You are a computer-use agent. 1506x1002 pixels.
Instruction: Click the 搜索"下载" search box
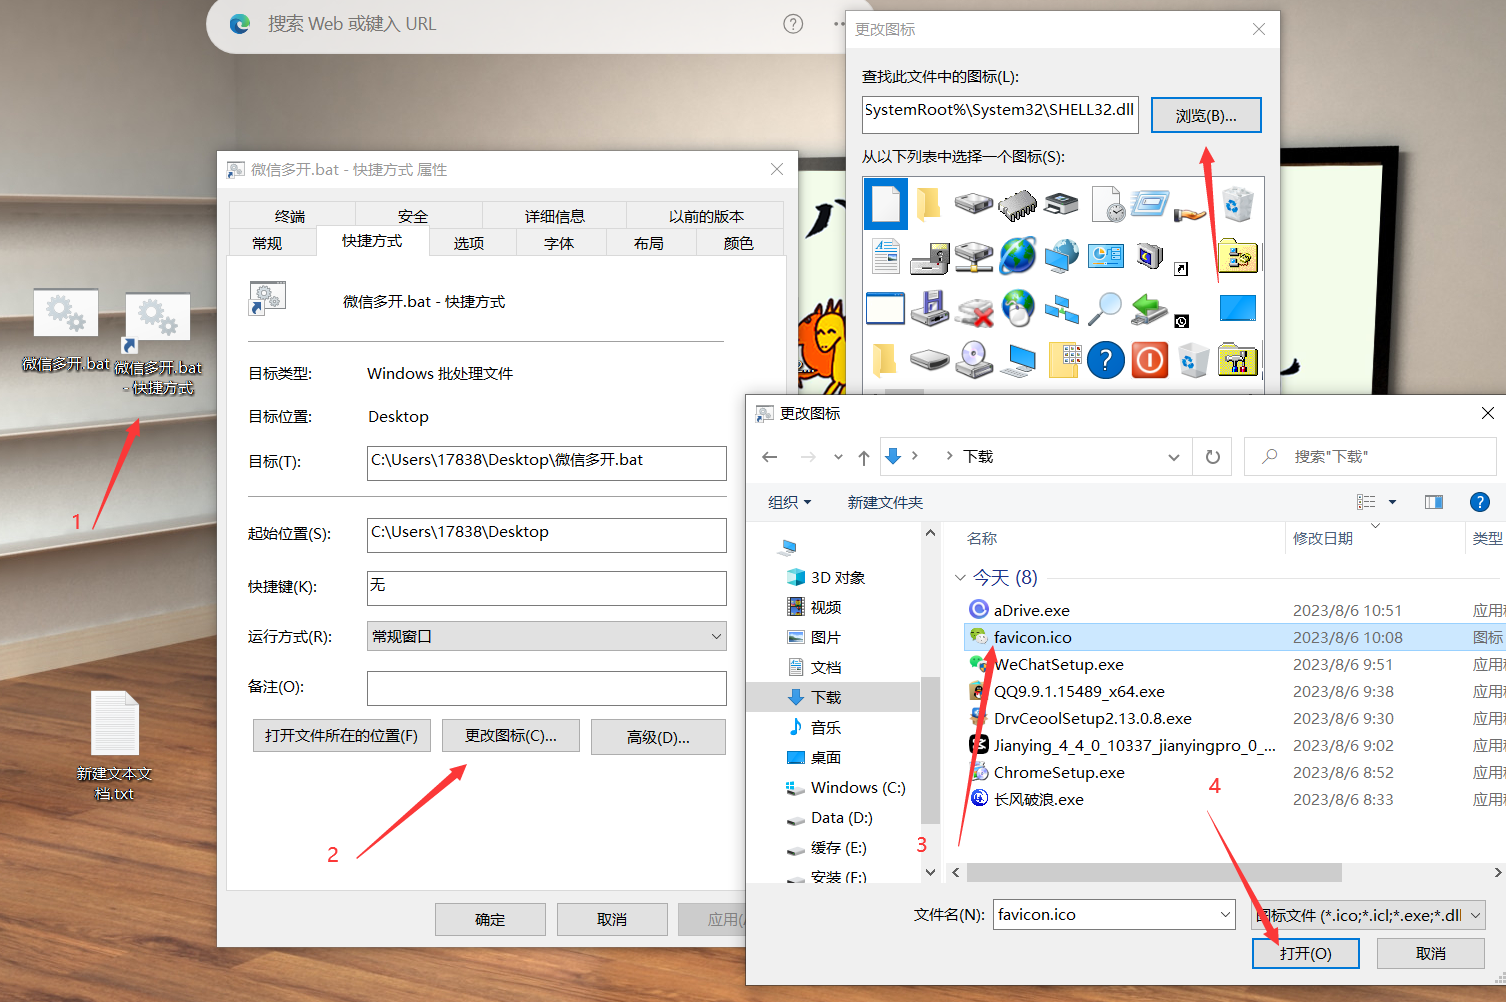[1370, 456]
